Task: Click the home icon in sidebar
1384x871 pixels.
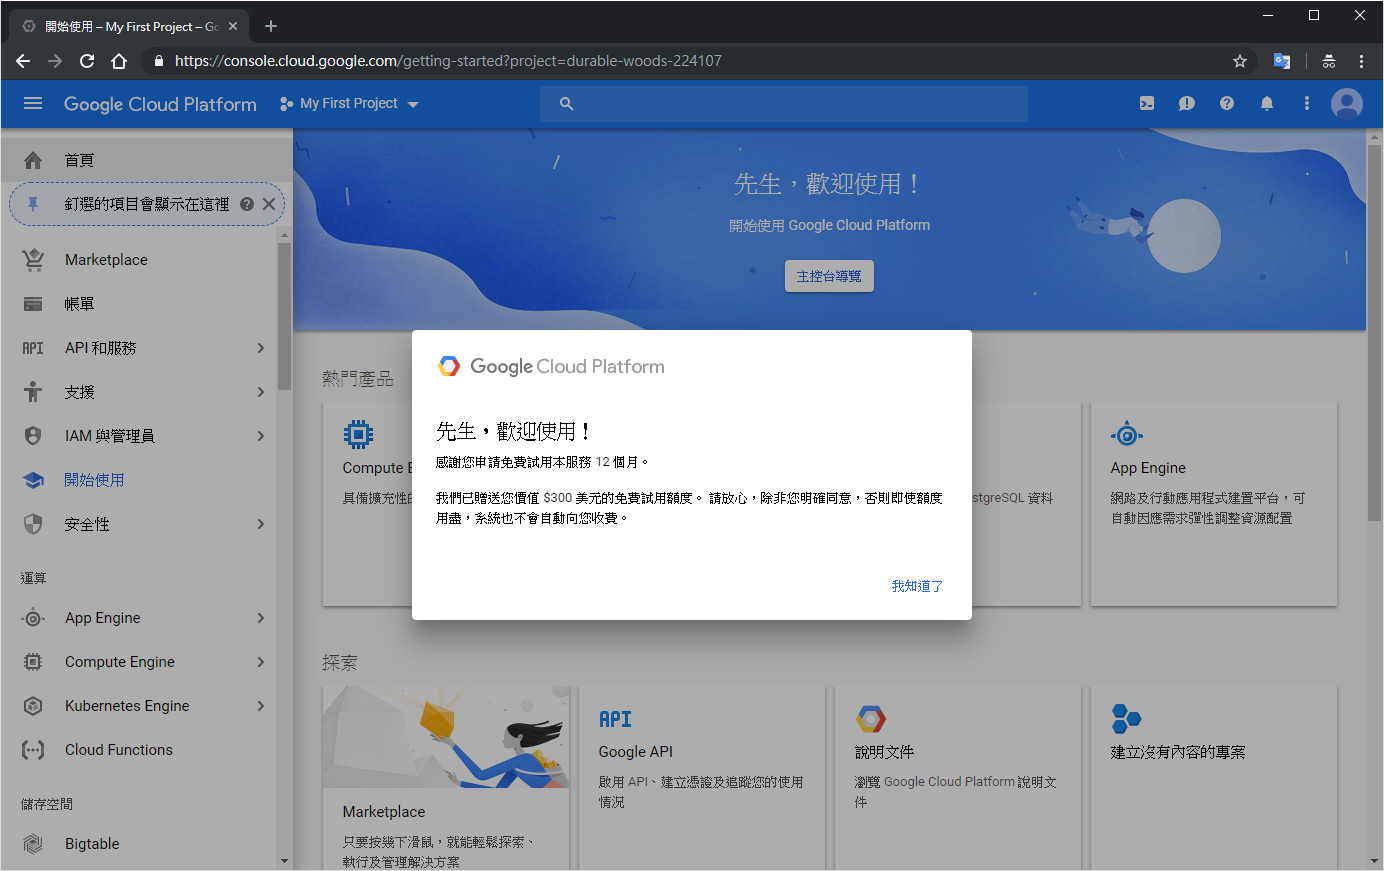Action: [33, 160]
